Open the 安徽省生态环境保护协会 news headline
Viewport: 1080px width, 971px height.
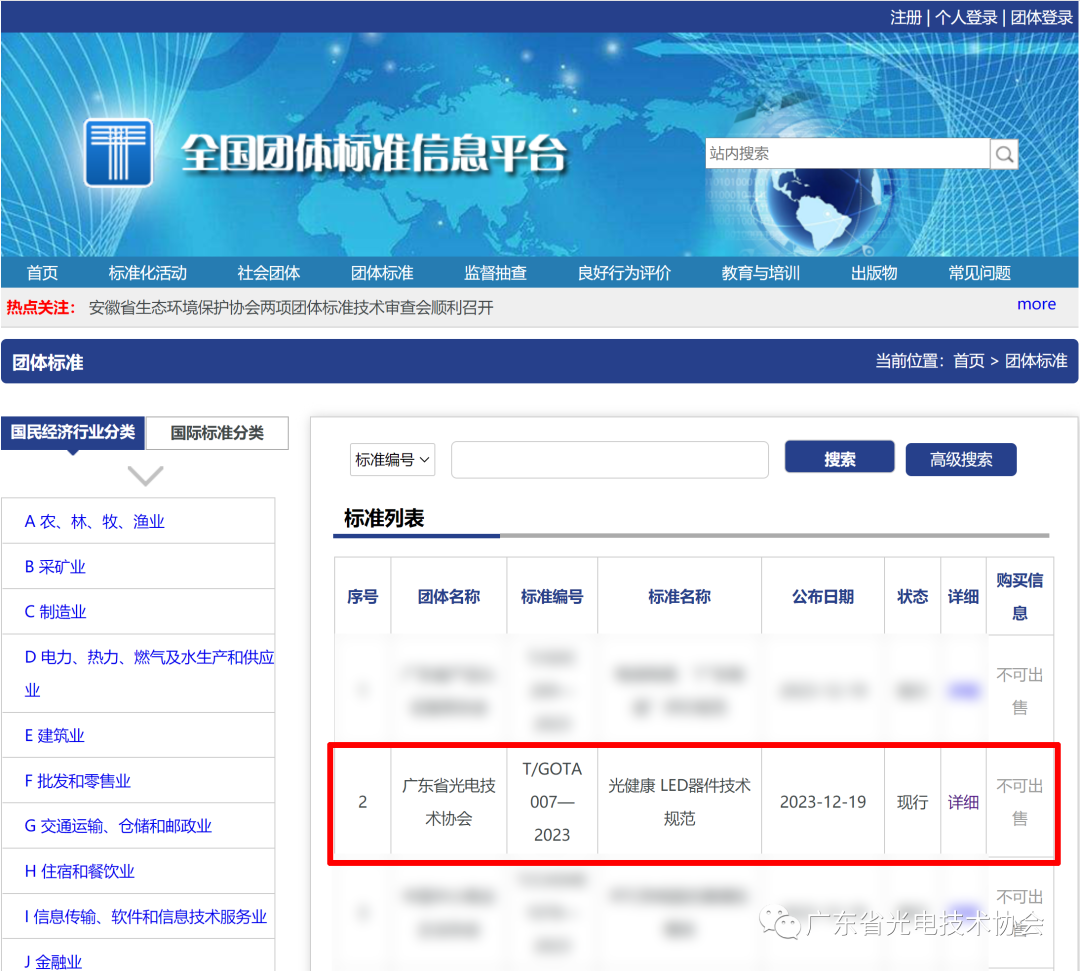tap(291, 308)
